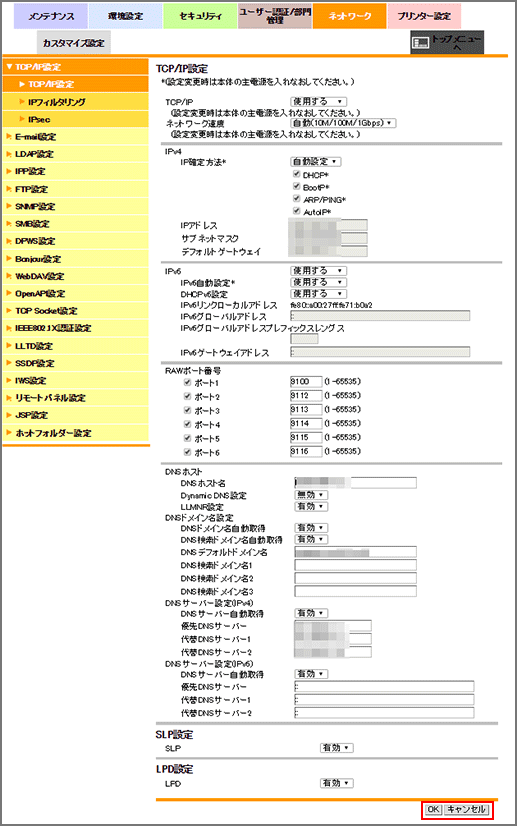
Task: Expand TCP Socket設定 in sidebar
Action: tap(76, 311)
